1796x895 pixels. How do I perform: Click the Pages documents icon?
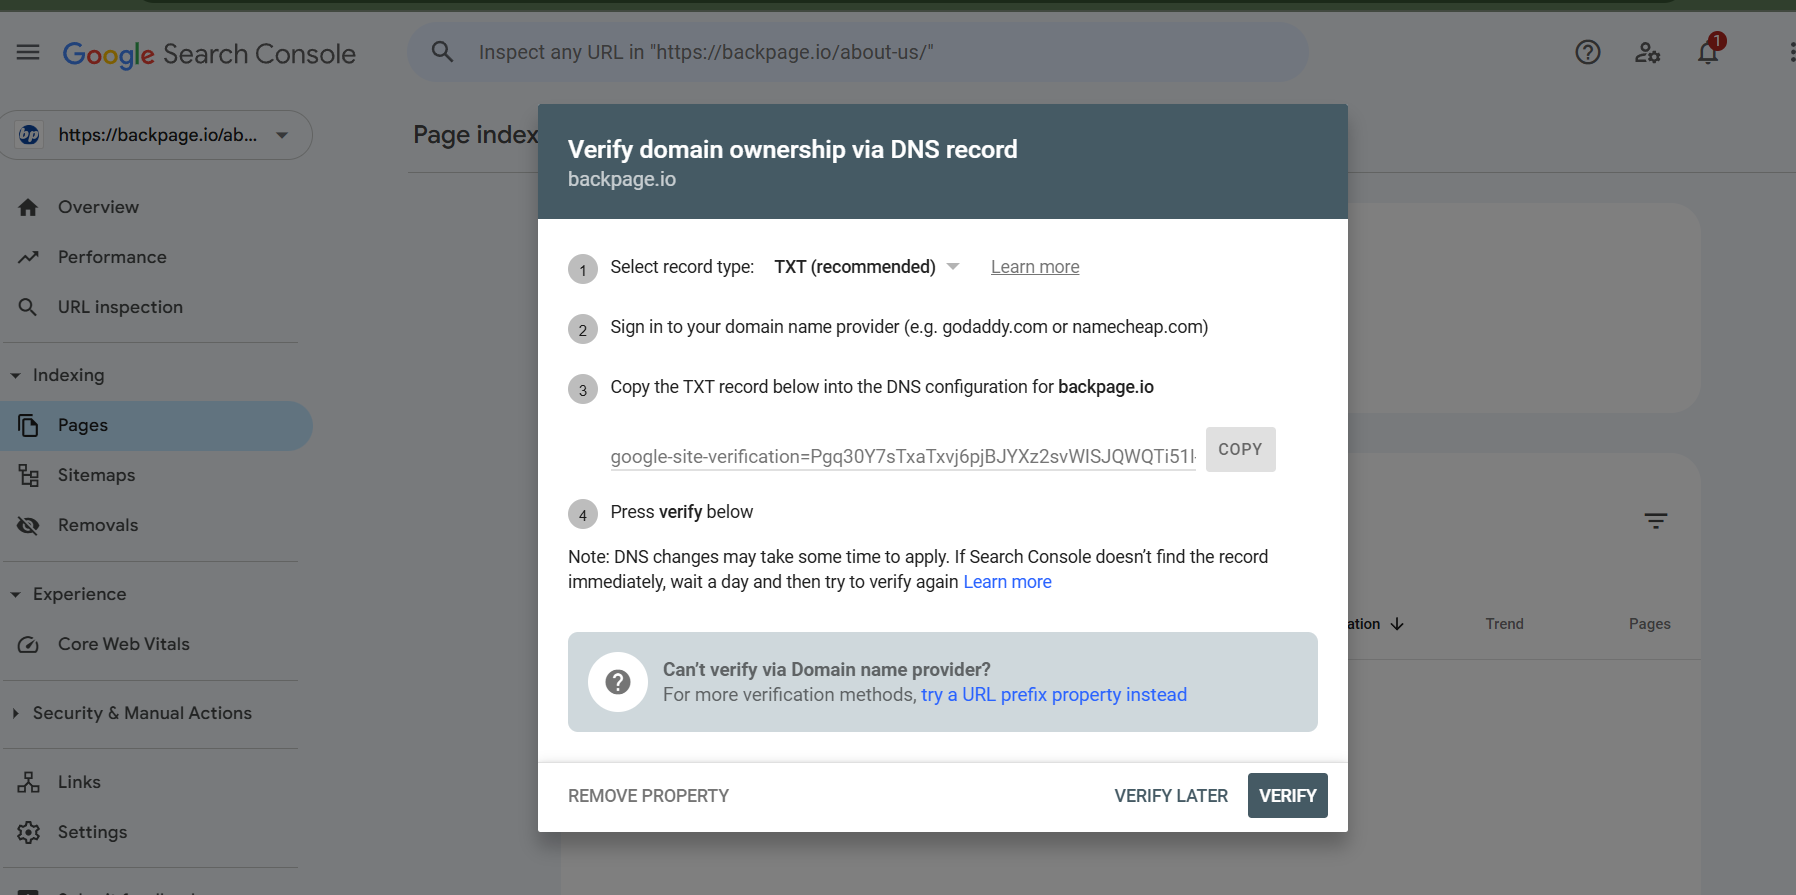(x=28, y=425)
